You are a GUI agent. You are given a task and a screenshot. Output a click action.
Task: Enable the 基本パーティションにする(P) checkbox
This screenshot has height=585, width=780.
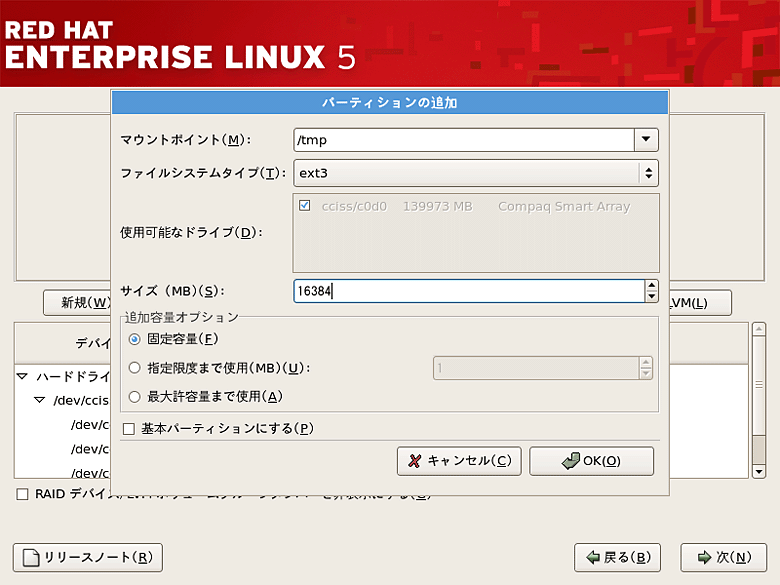(x=129, y=429)
